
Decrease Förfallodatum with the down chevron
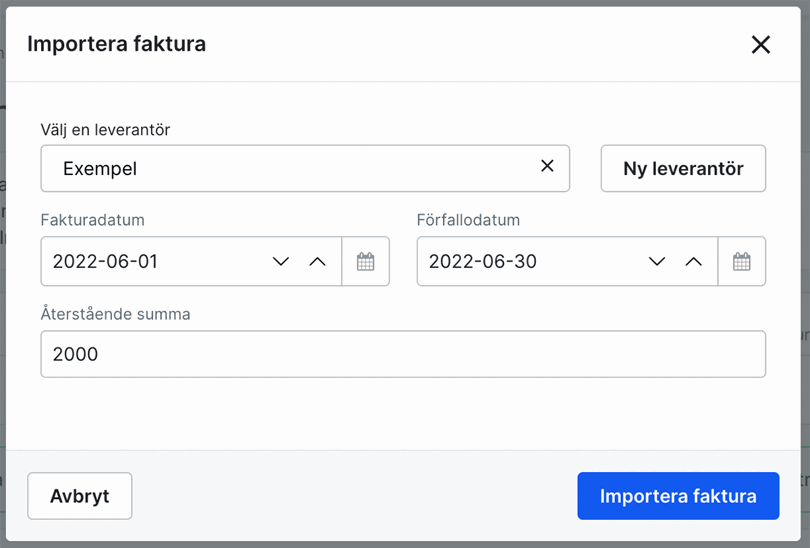pos(657,262)
